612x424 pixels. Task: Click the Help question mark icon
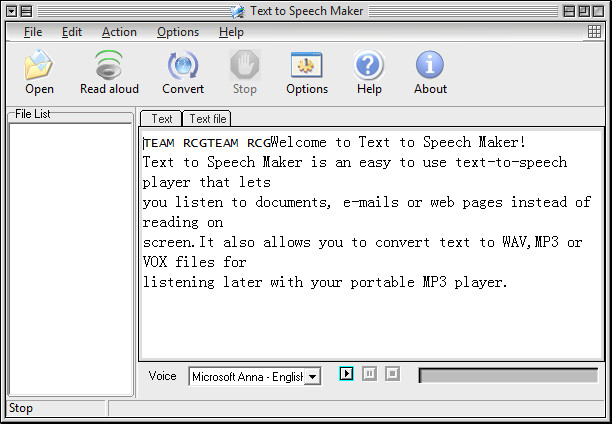point(368,65)
